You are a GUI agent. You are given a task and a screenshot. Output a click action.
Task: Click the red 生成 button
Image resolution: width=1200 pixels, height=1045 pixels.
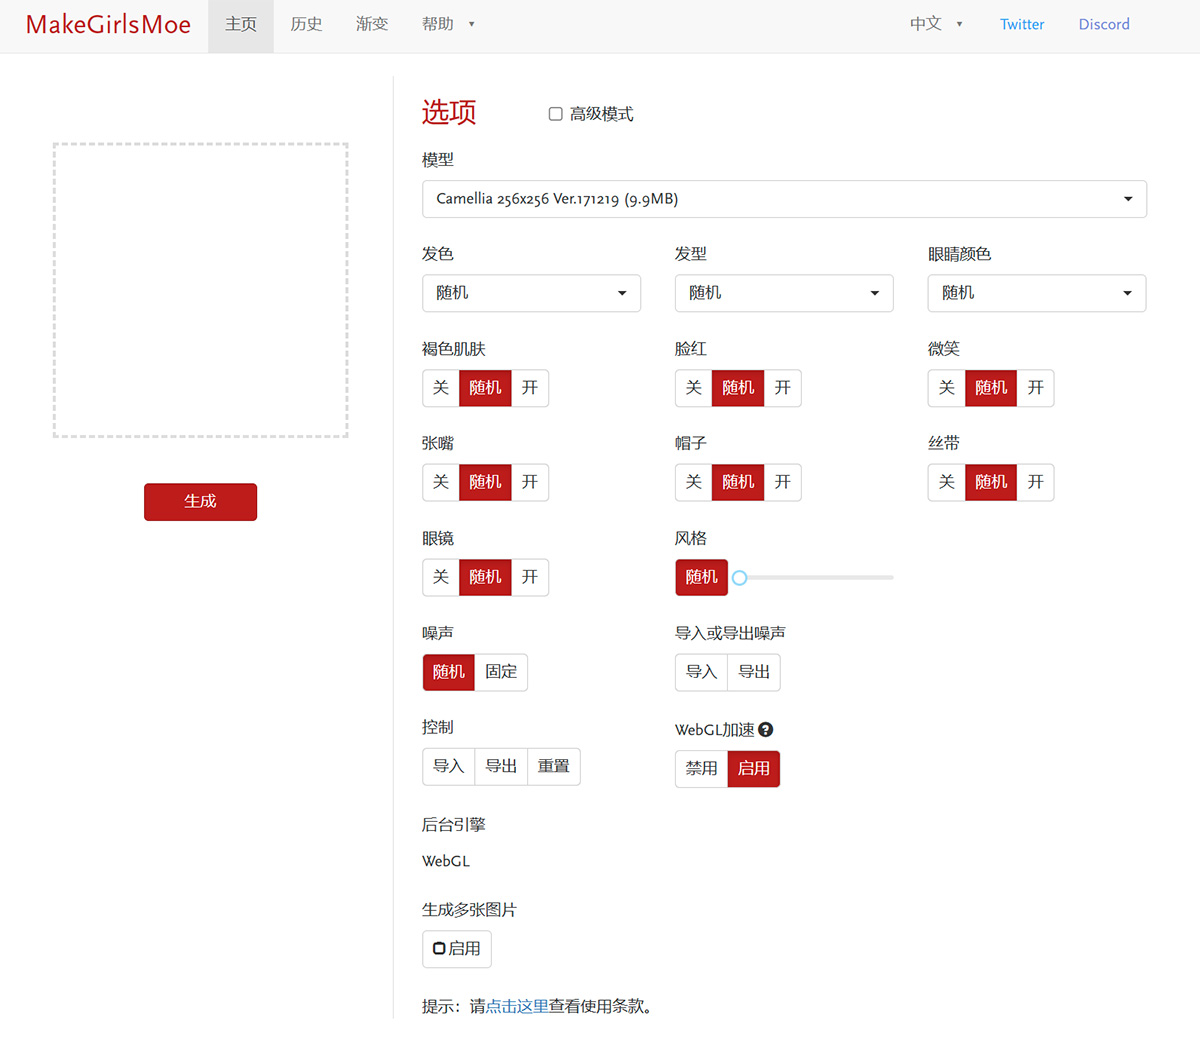click(x=200, y=502)
